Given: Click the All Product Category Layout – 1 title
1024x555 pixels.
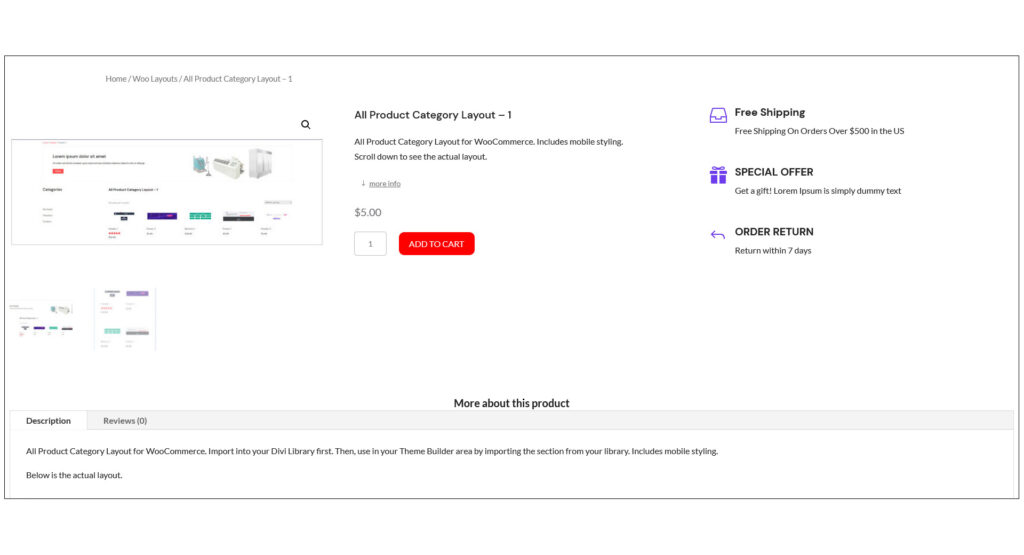Looking at the screenshot, I should click(432, 115).
